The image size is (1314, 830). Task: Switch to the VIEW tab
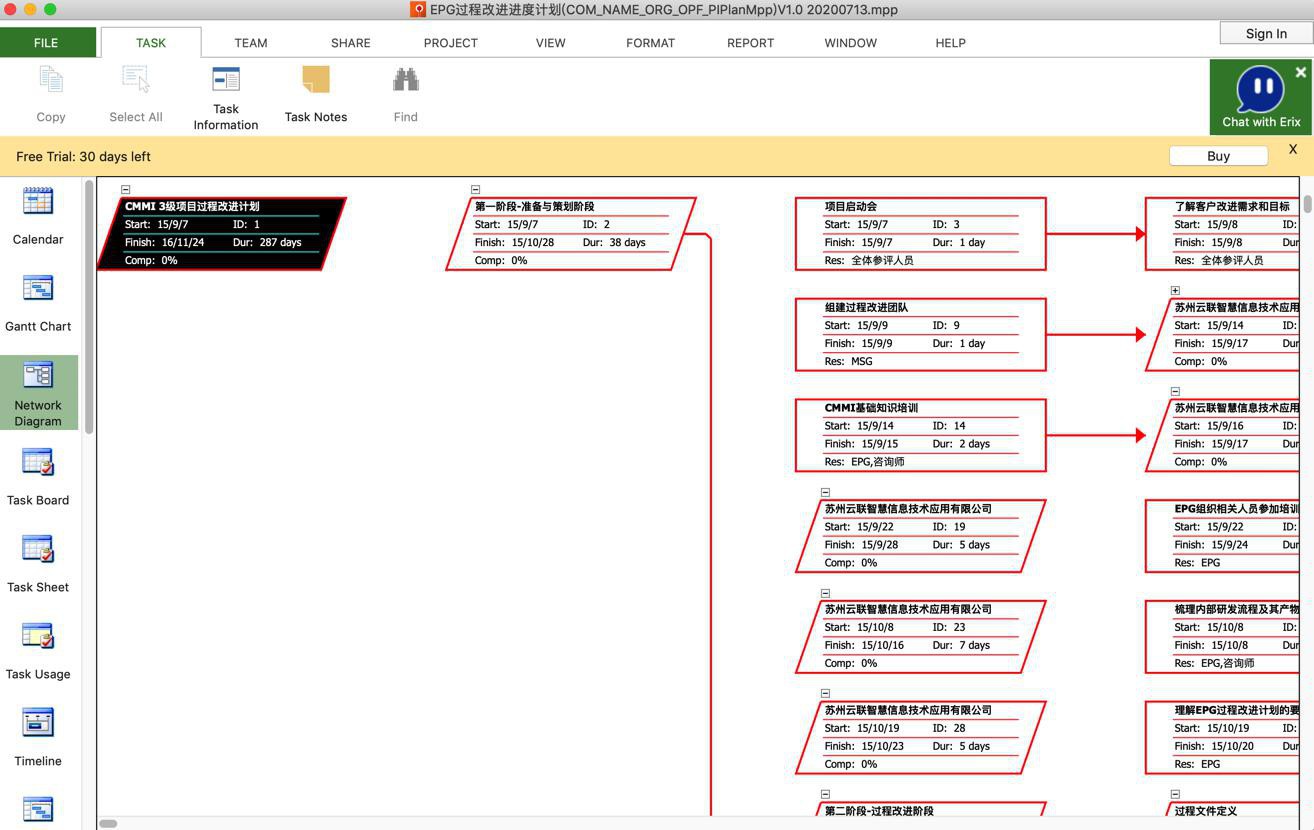click(551, 43)
